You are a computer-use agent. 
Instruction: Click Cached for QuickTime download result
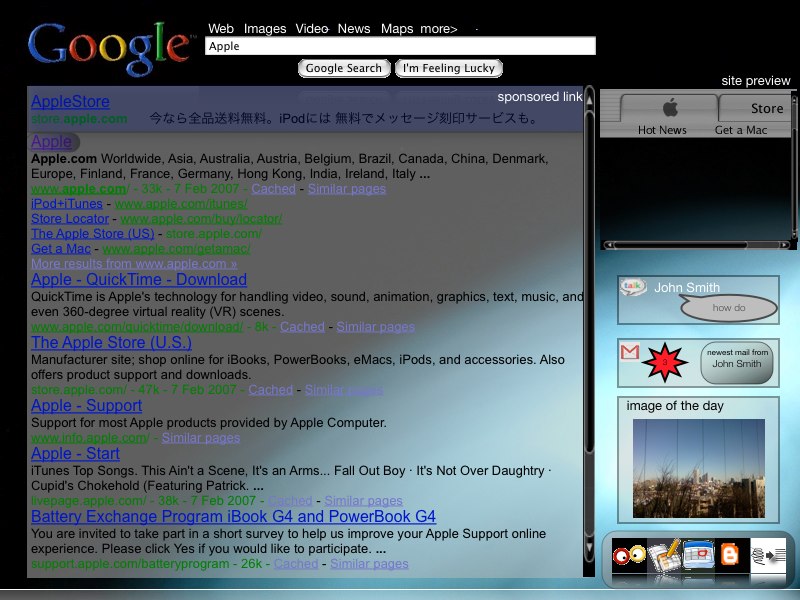tap(302, 327)
